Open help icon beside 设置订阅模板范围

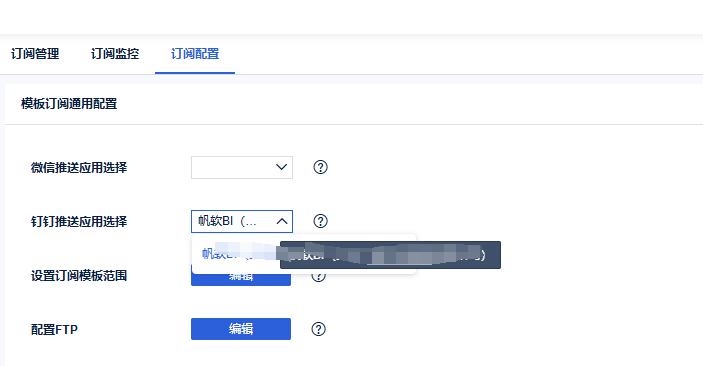pos(318,277)
